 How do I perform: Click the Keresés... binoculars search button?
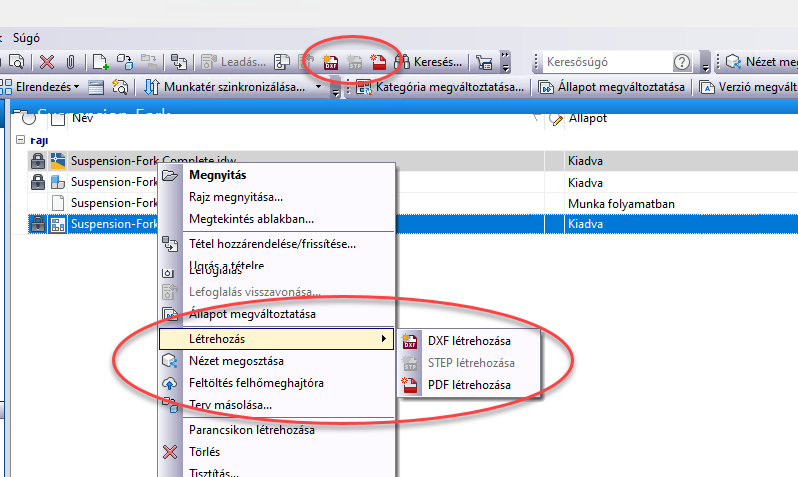(x=428, y=62)
